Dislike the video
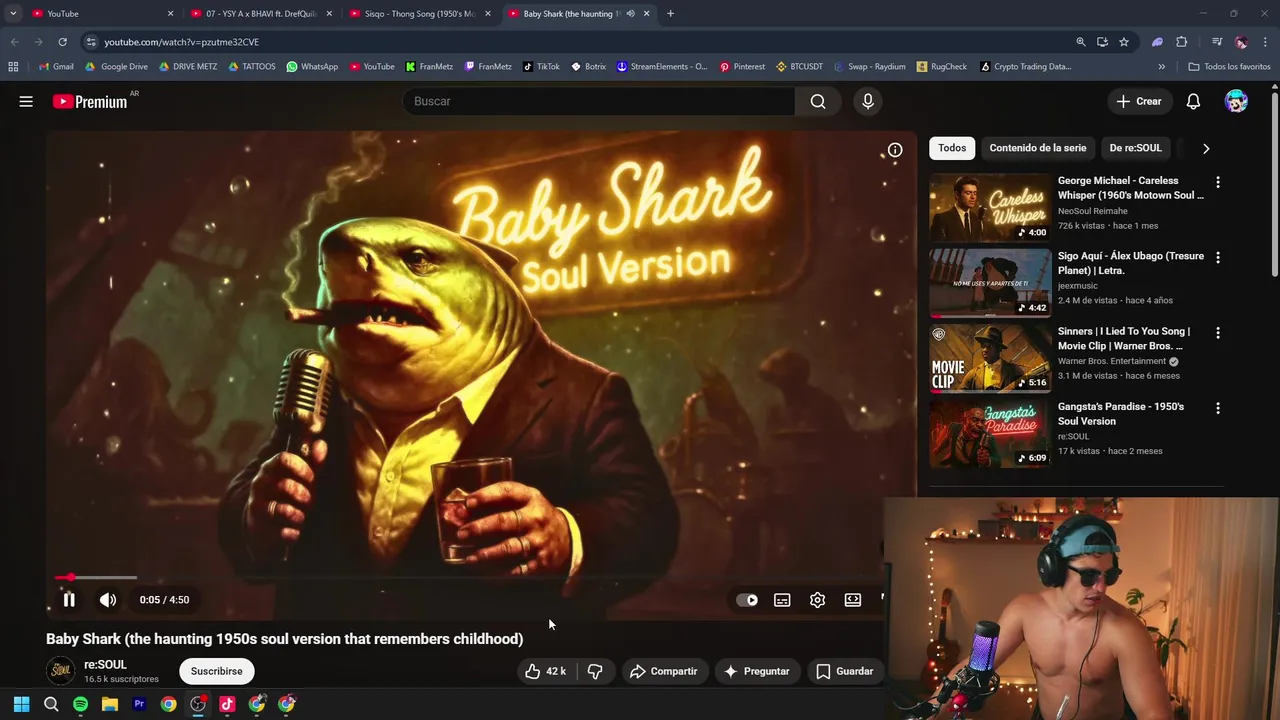 coord(595,671)
